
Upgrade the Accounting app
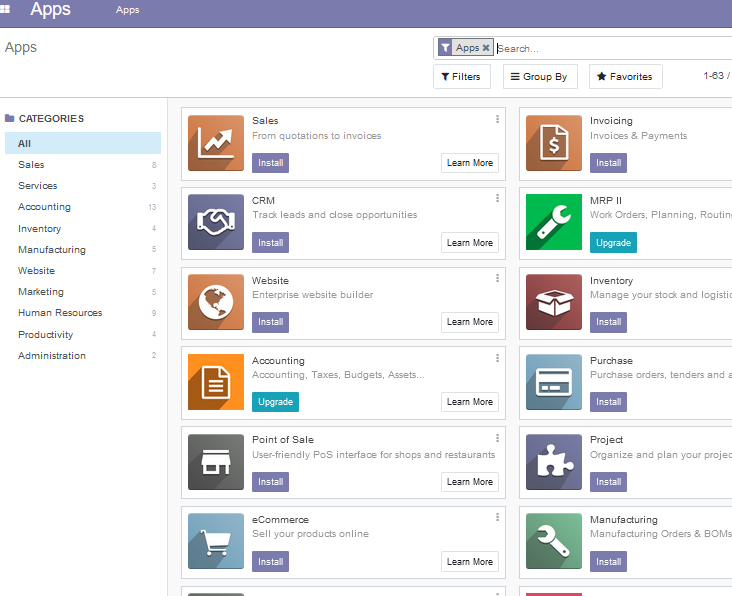pyautogui.click(x=275, y=402)
